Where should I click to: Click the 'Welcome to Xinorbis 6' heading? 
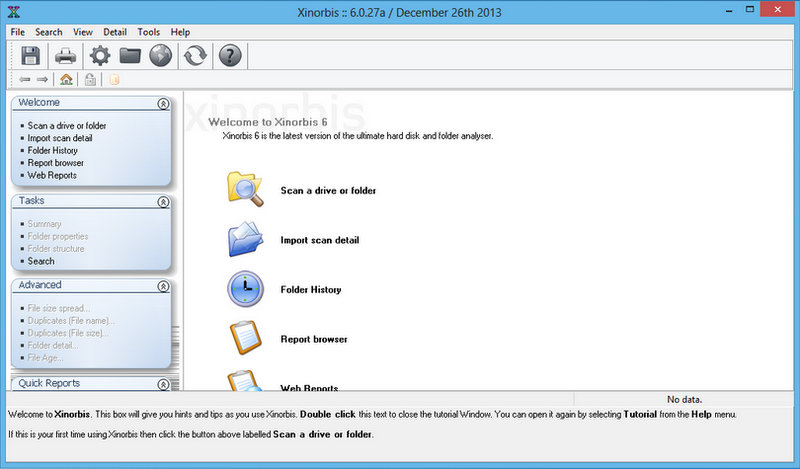pyautogui.click(x=268, y=122)
